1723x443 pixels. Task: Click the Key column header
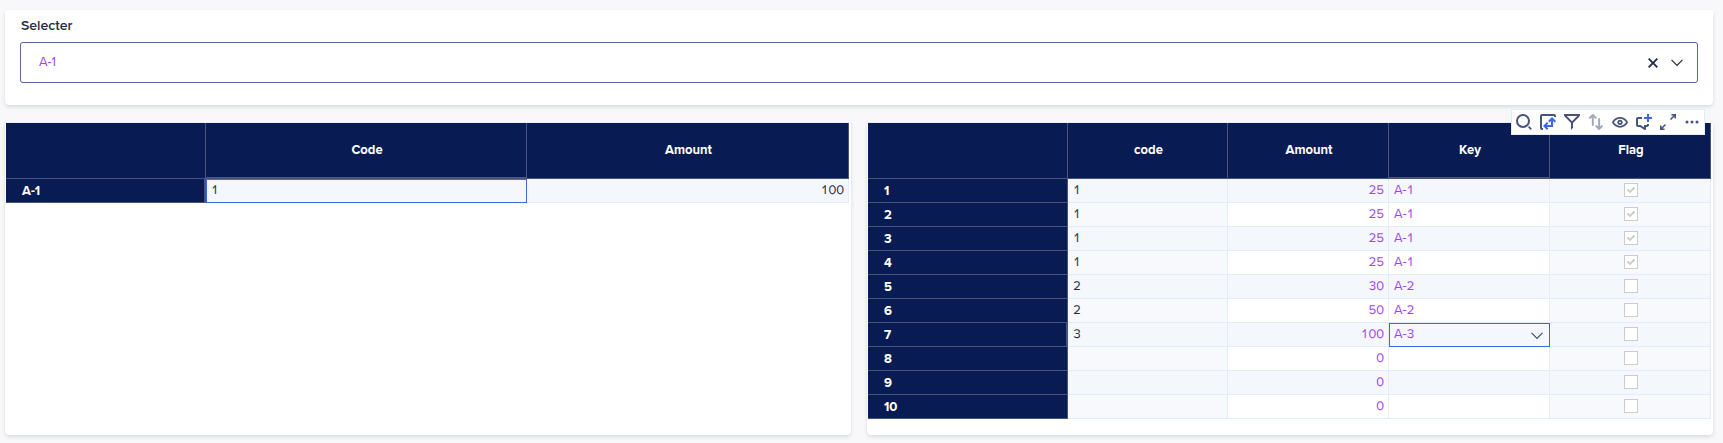tap(1469, 150)
